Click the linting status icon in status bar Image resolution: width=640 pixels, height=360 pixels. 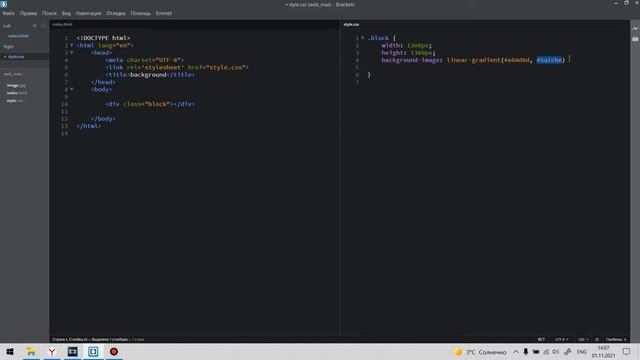(597, 340)
